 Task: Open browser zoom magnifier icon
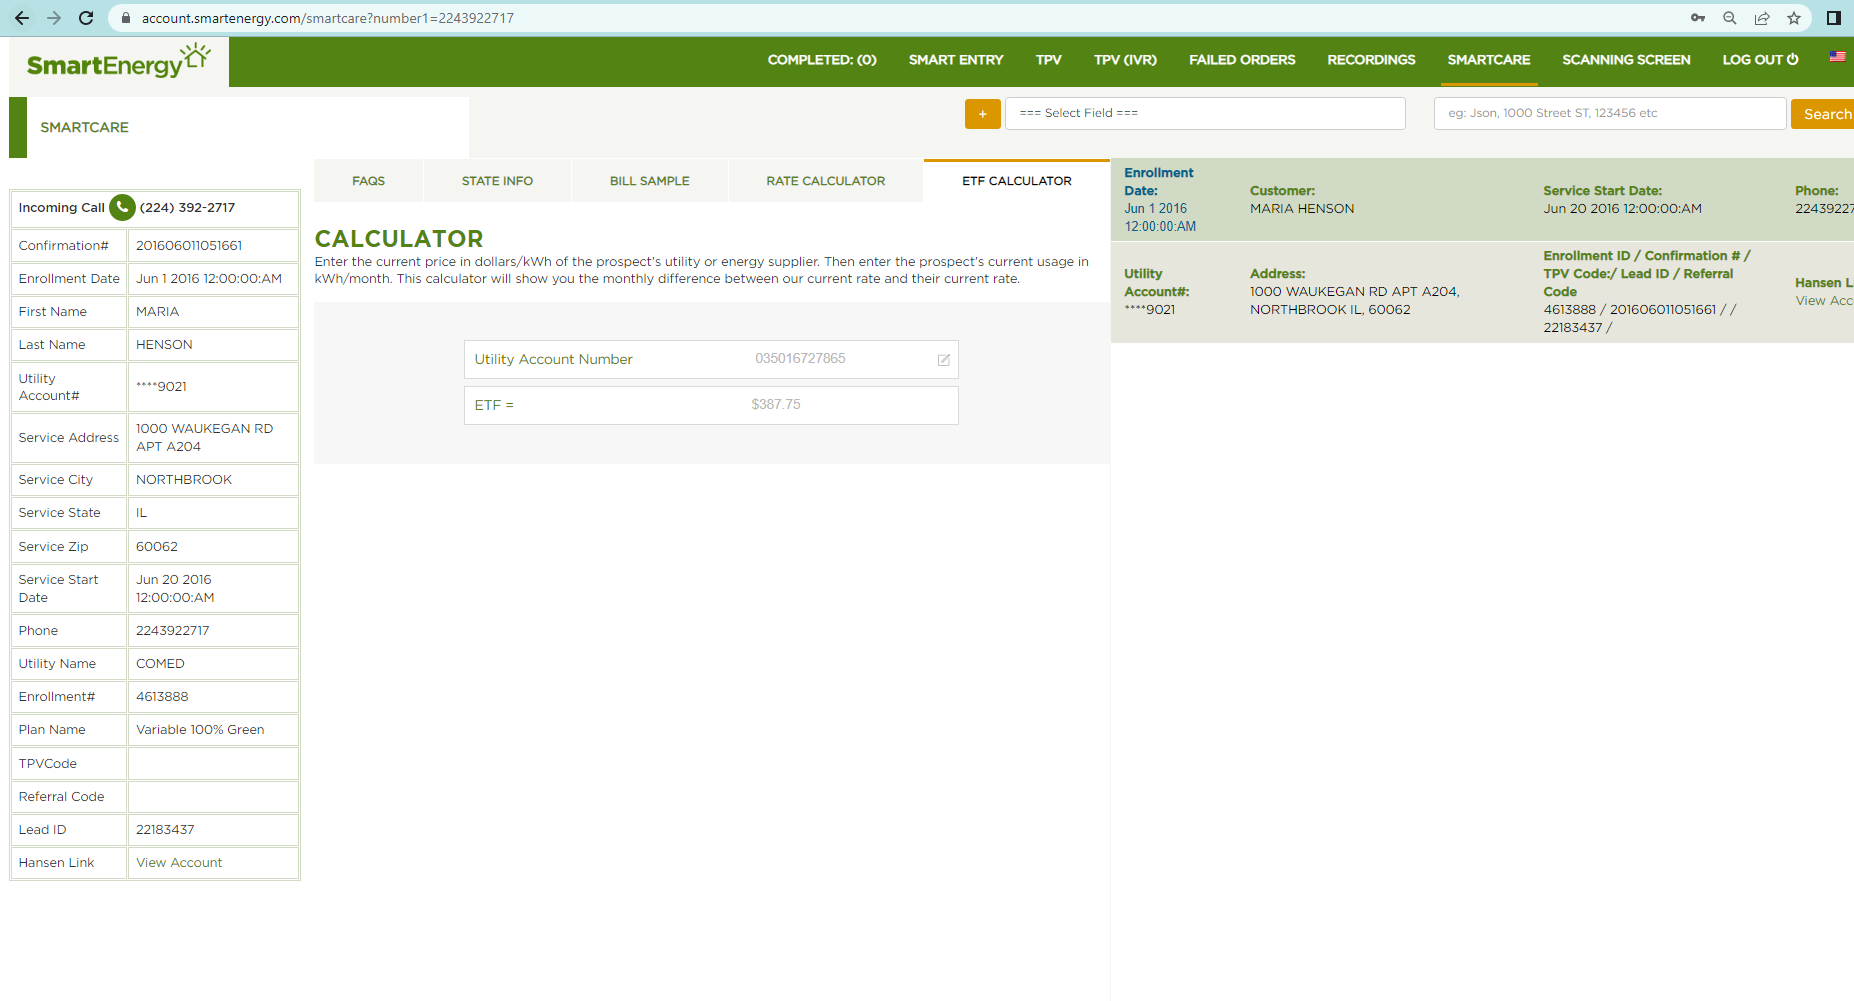pos(1729,18)
